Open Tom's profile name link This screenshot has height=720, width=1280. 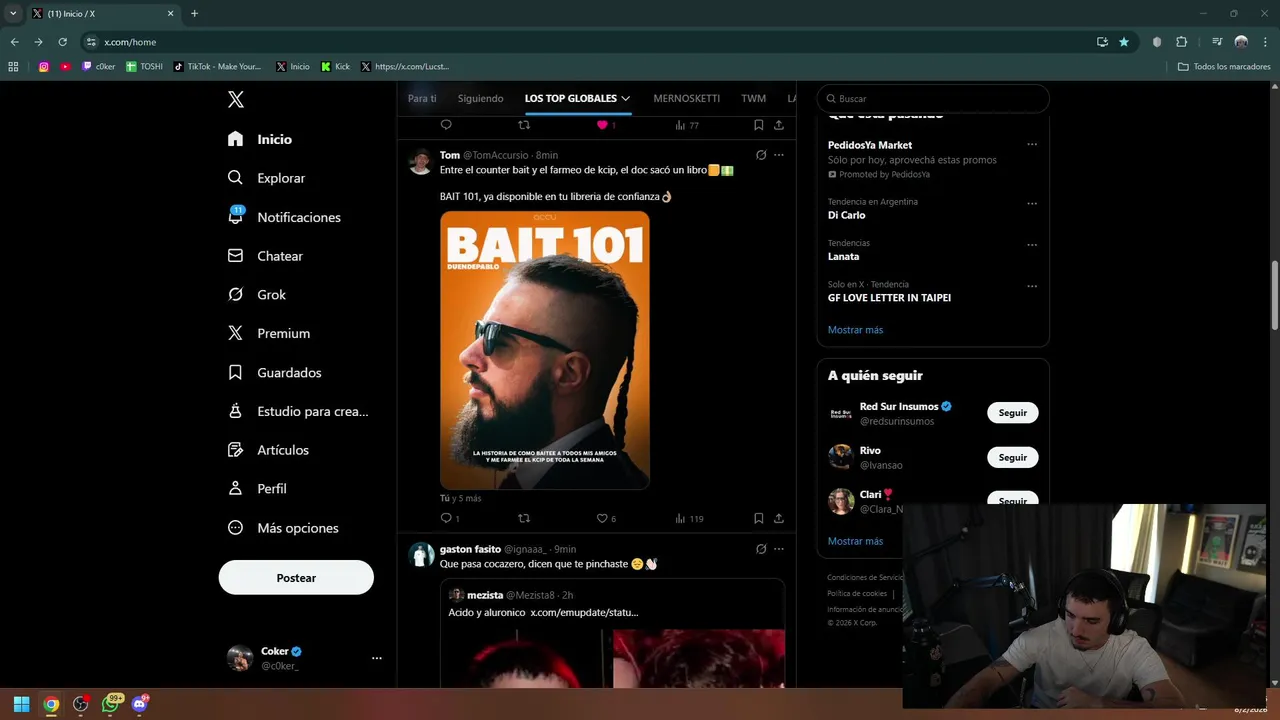click(450, 155)
